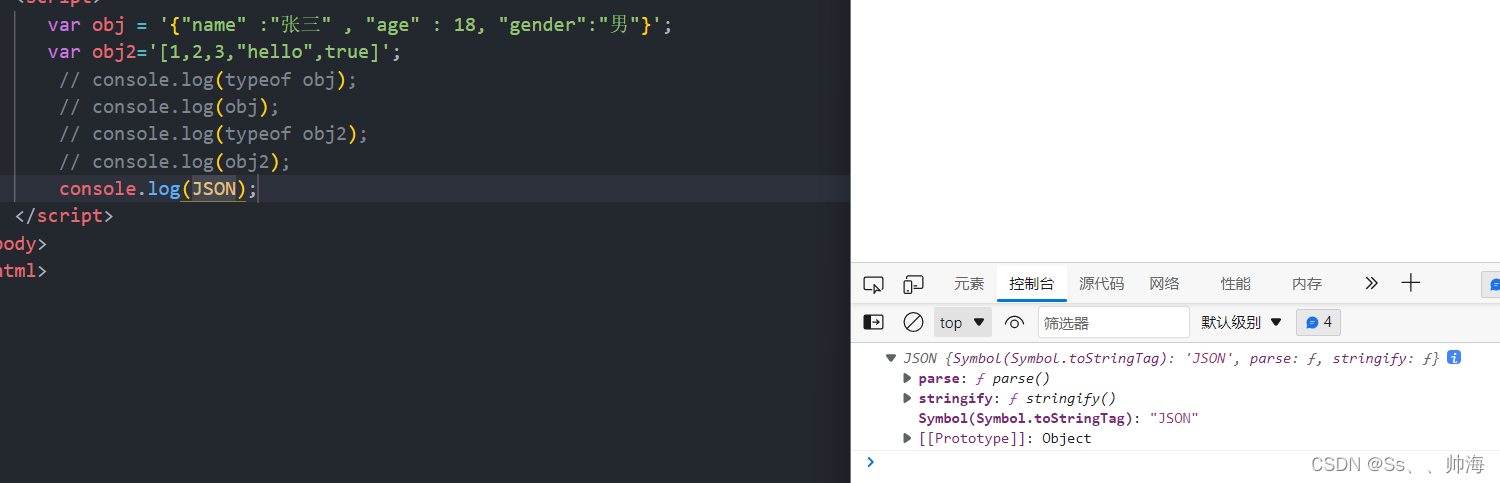Click the live expression eye icon

(x=1014, y=322)
